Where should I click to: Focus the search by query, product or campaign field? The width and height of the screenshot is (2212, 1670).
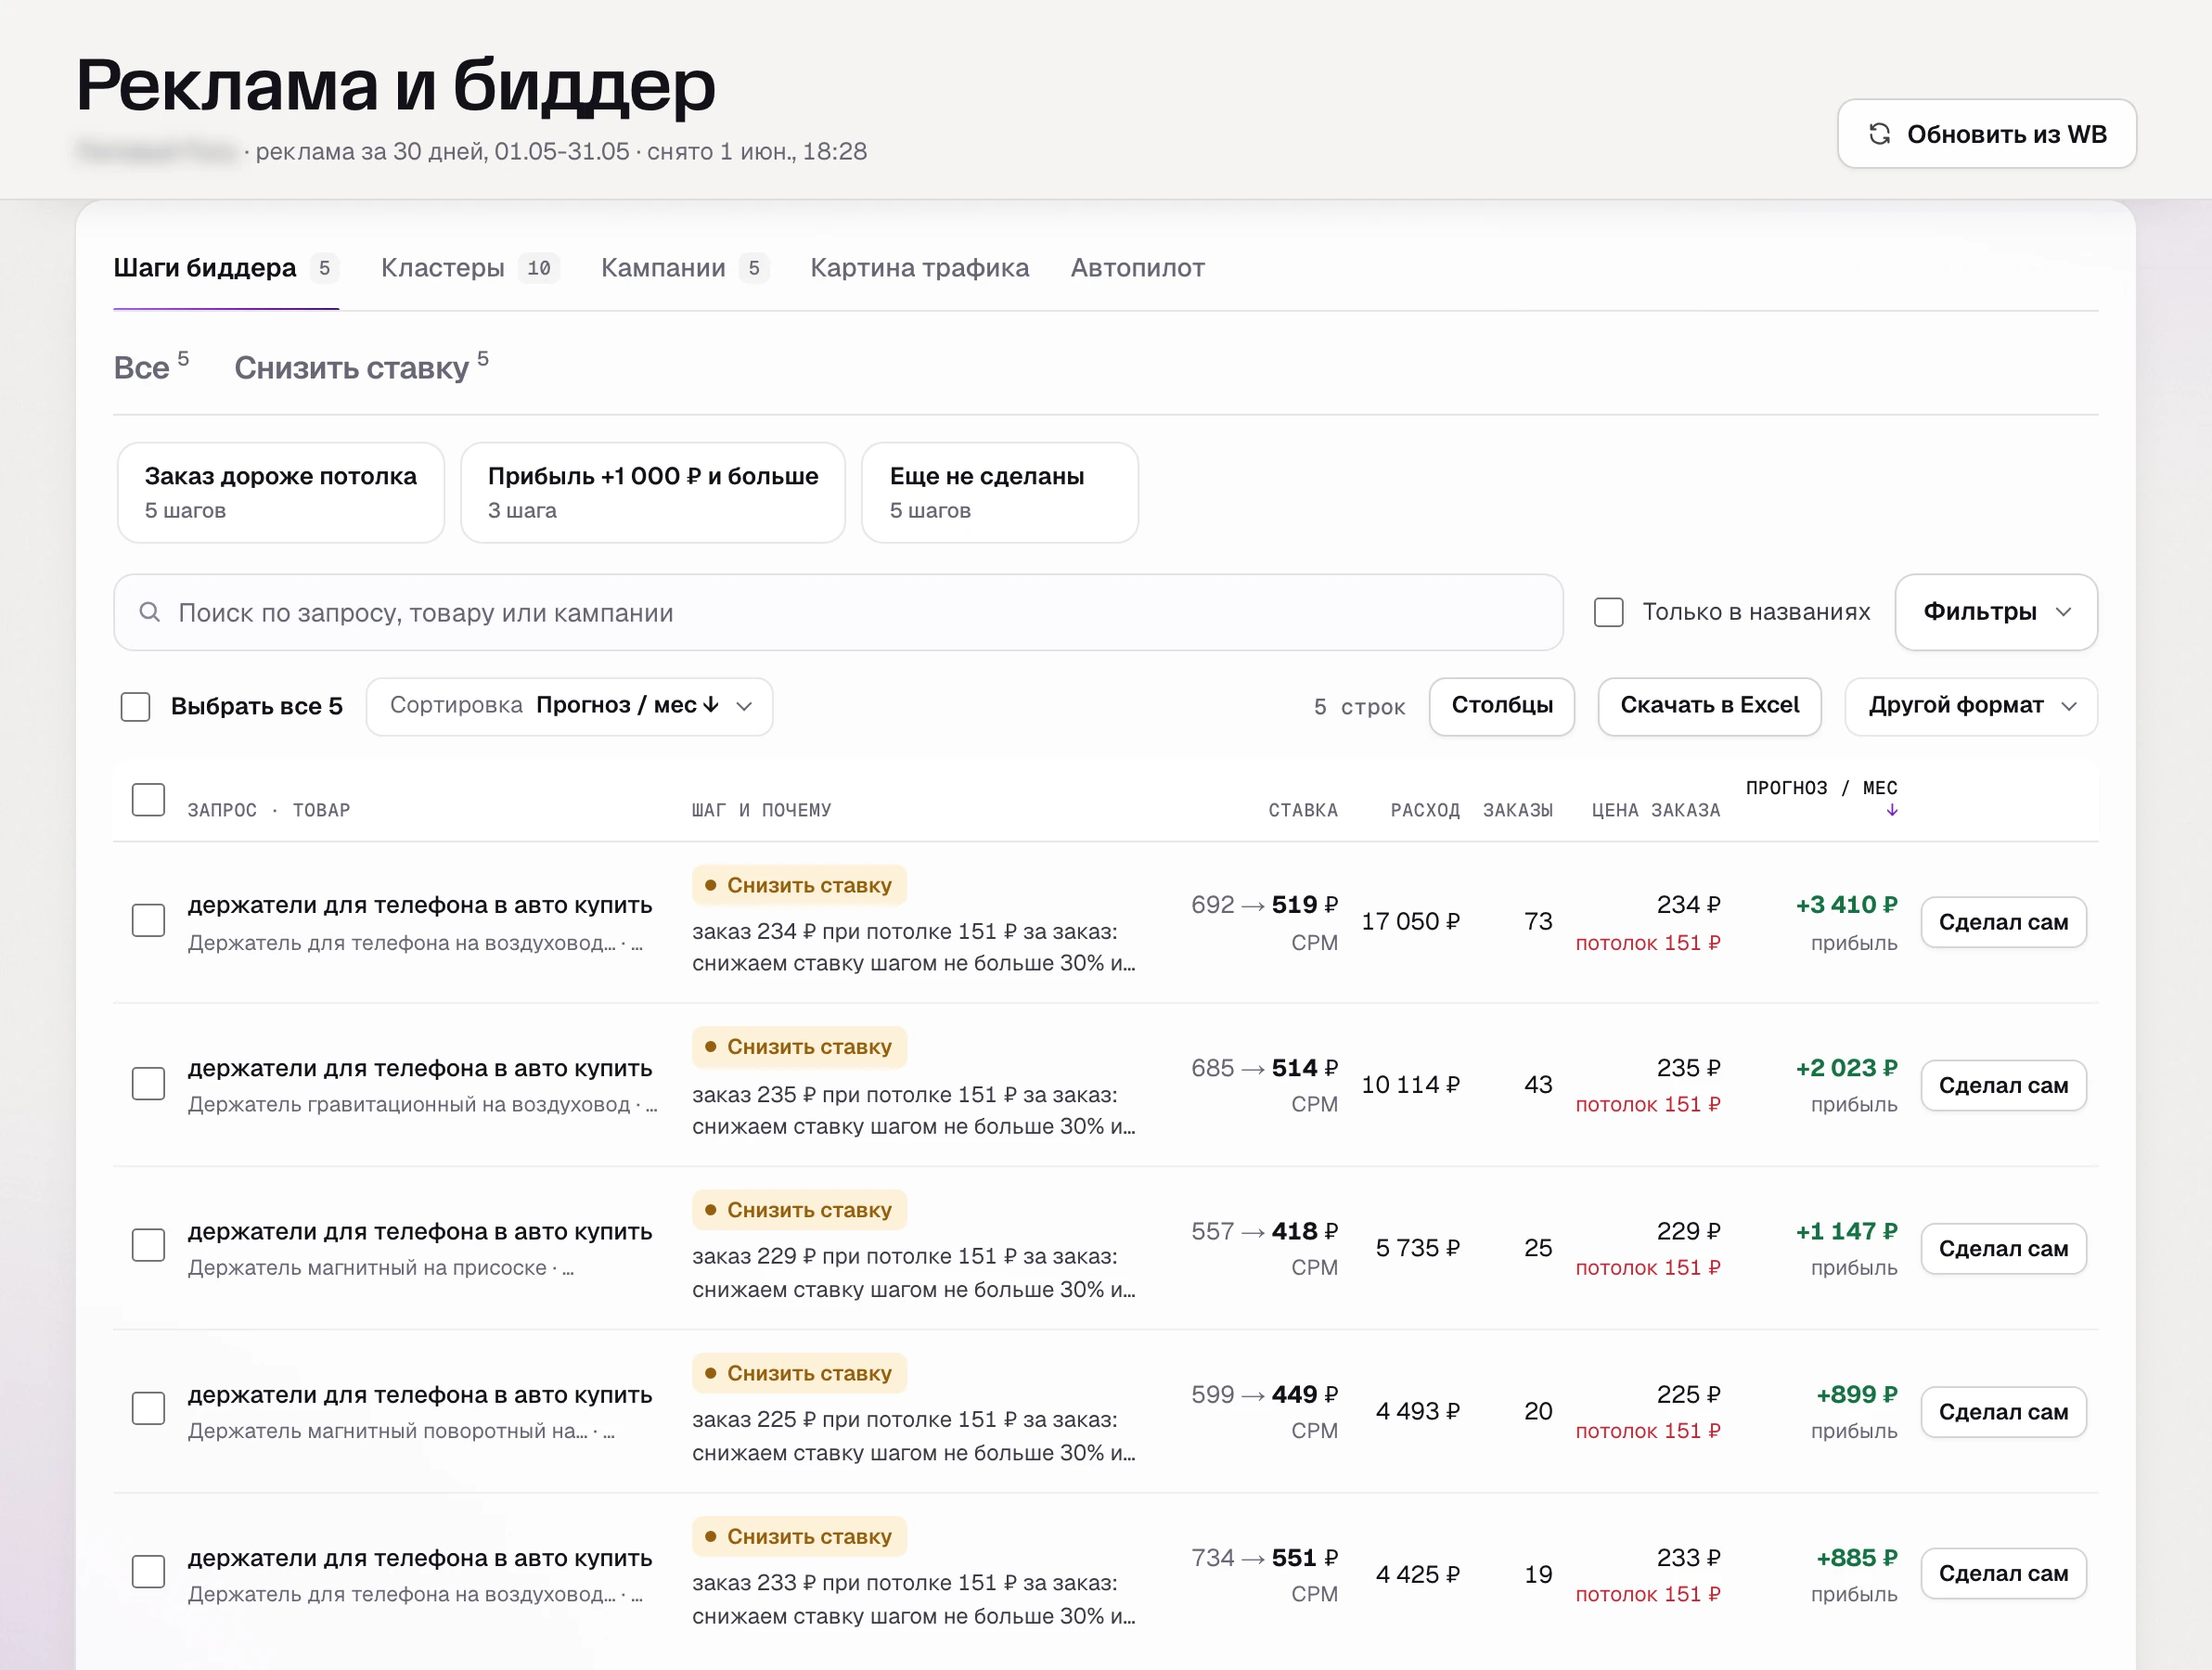(x=838, y=612)
